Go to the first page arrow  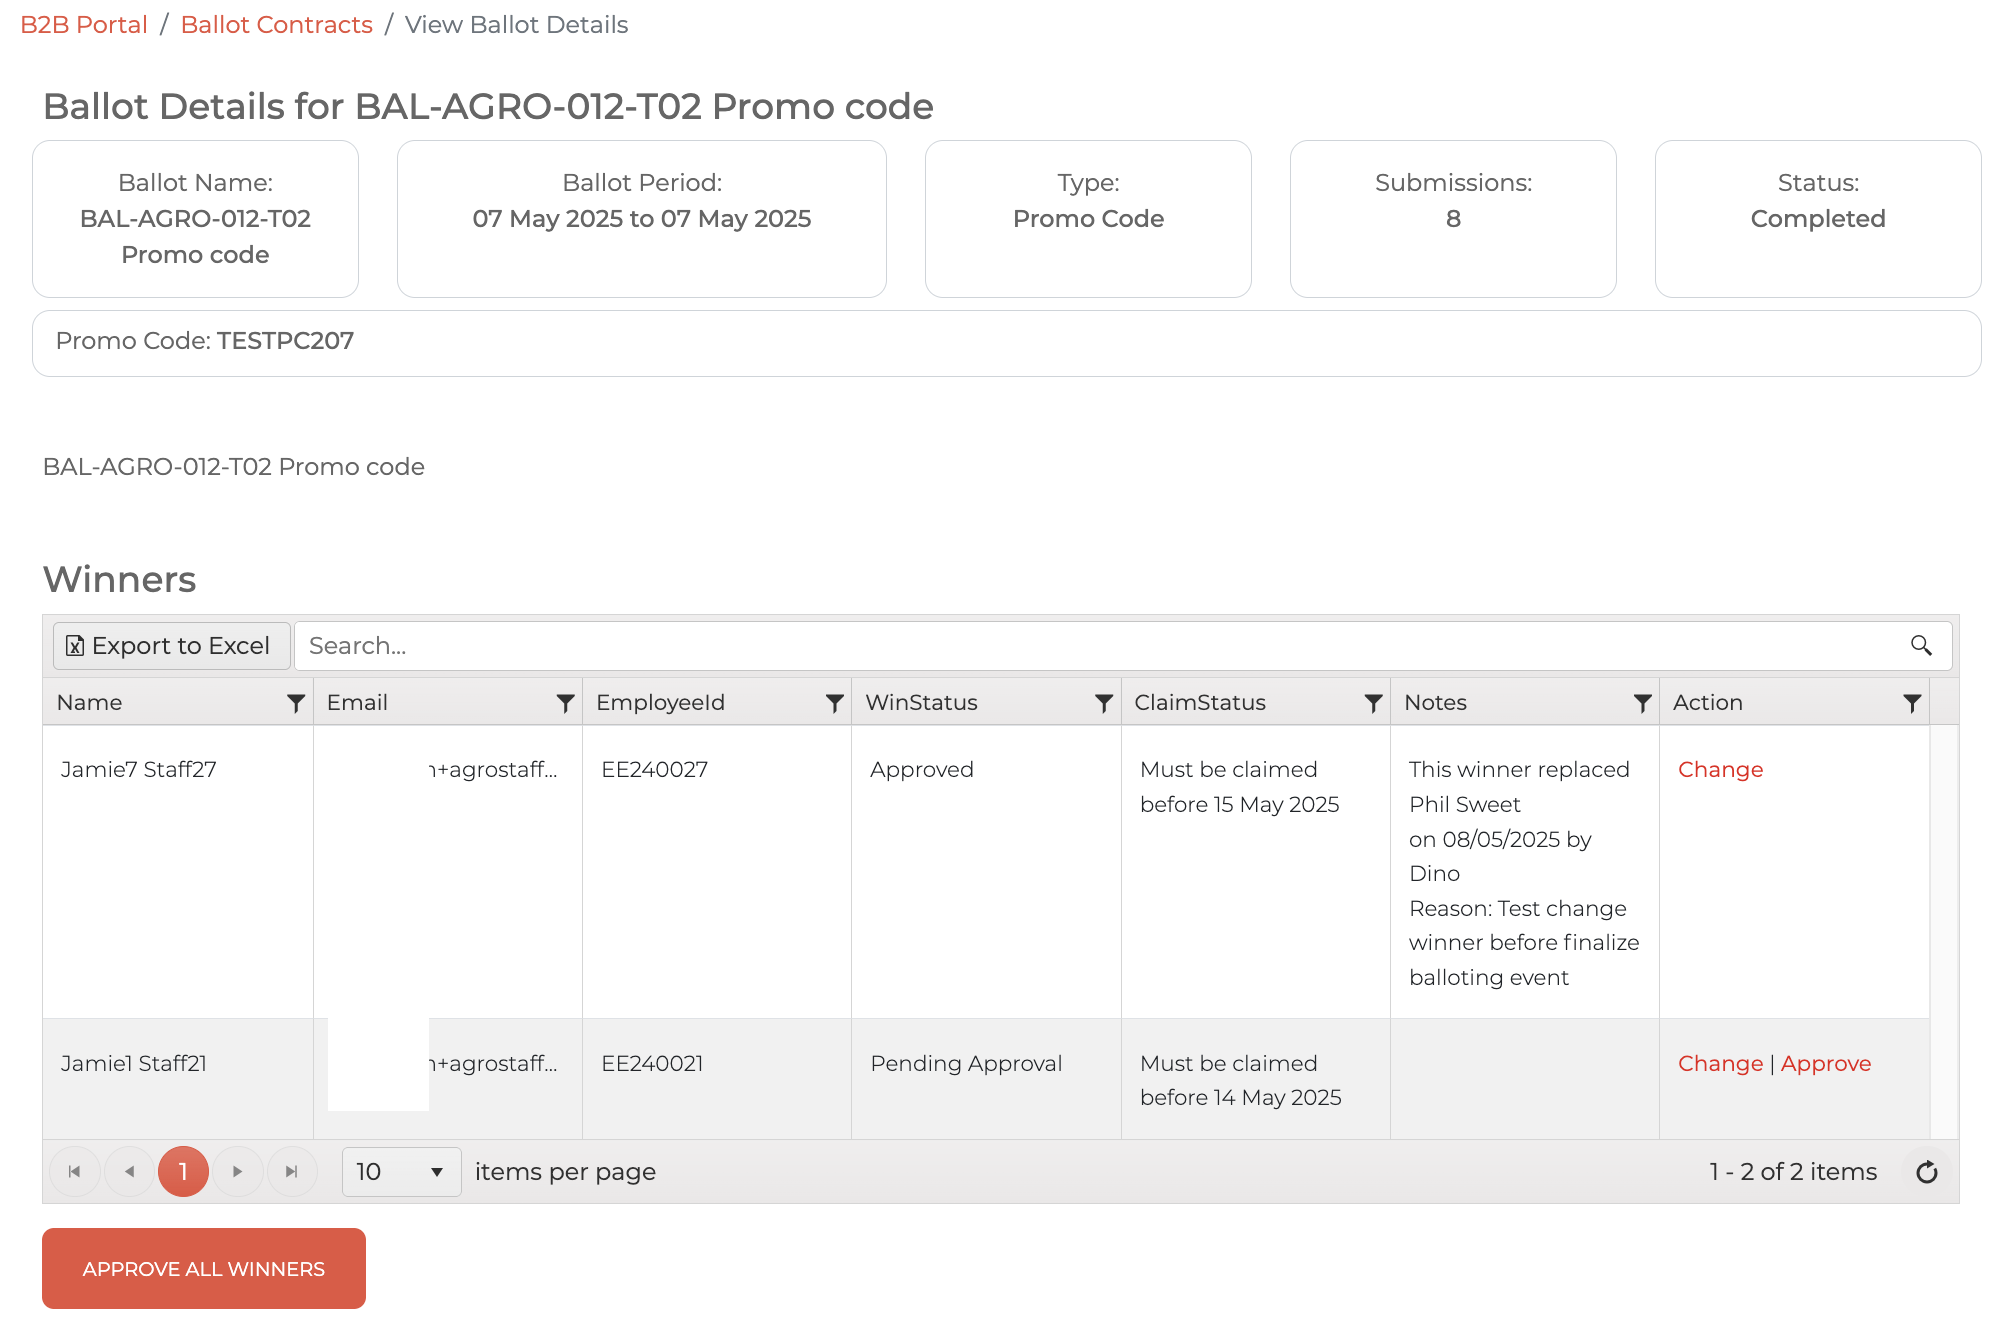pos(75,1172)
